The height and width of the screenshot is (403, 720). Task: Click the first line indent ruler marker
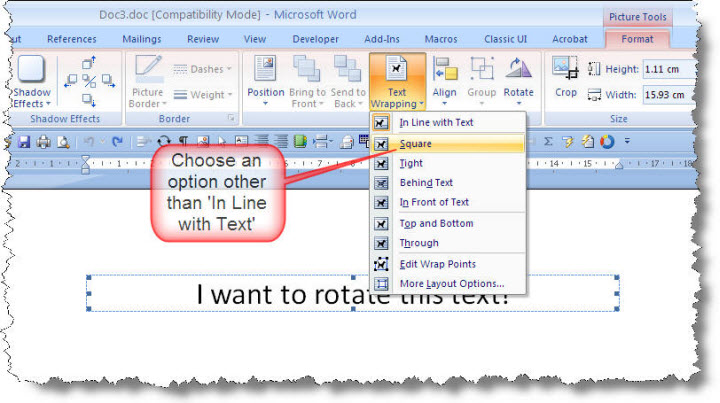(85, 159)
